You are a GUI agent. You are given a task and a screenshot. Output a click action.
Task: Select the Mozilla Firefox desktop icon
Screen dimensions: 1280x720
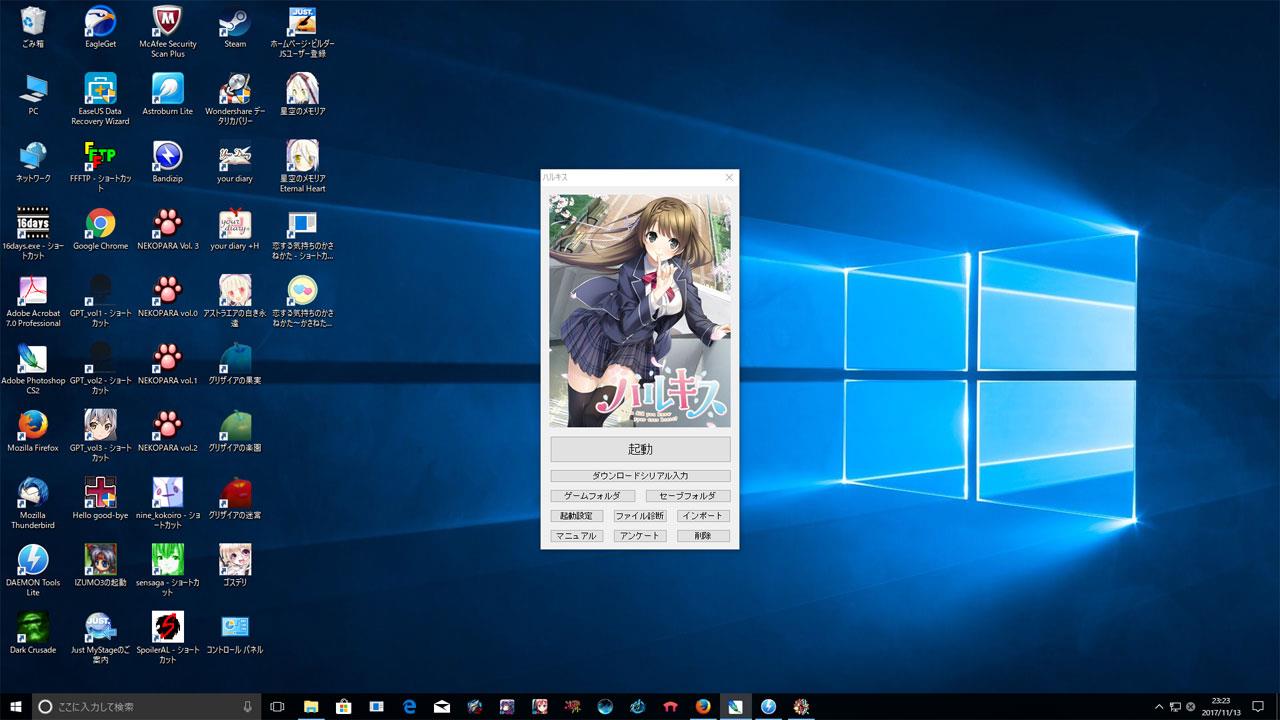point(33,430)
